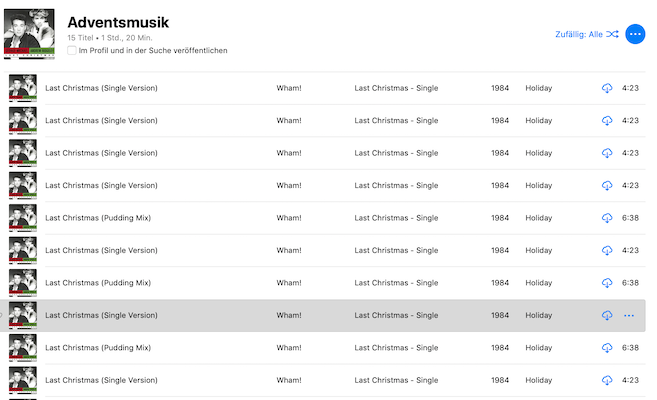Click Last Christmas - Single album on third row

point(396,153)
